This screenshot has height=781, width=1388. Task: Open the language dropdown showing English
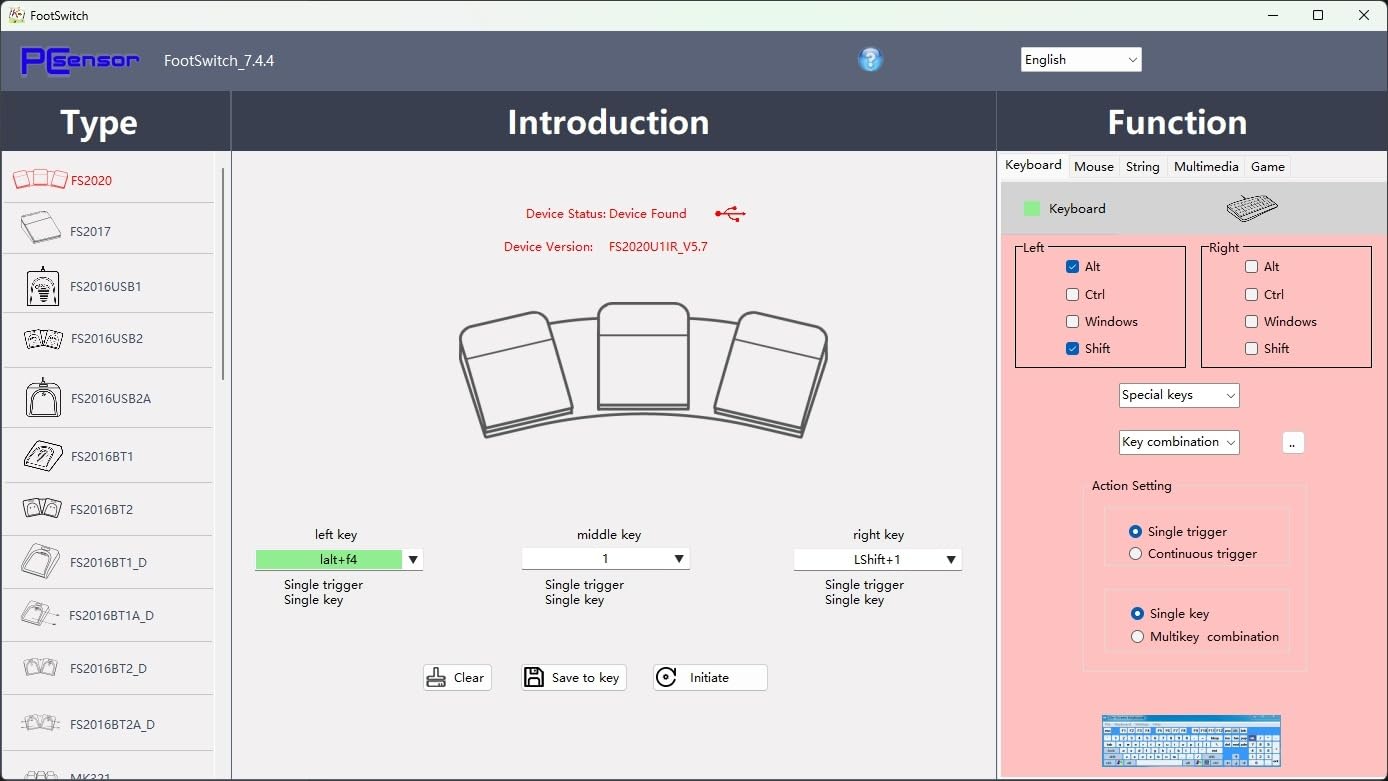coord(1080,60)
